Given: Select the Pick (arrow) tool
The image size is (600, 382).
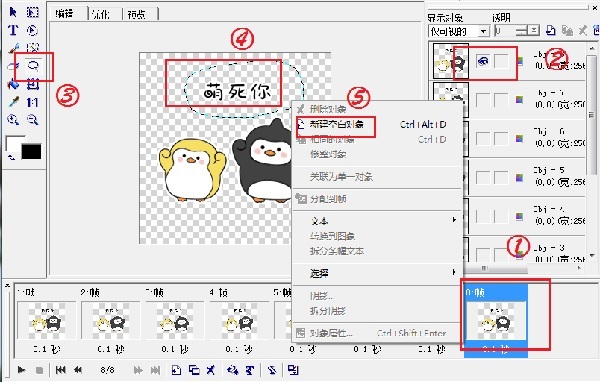Looking at the screenshot, I should (x=13, y=12).
